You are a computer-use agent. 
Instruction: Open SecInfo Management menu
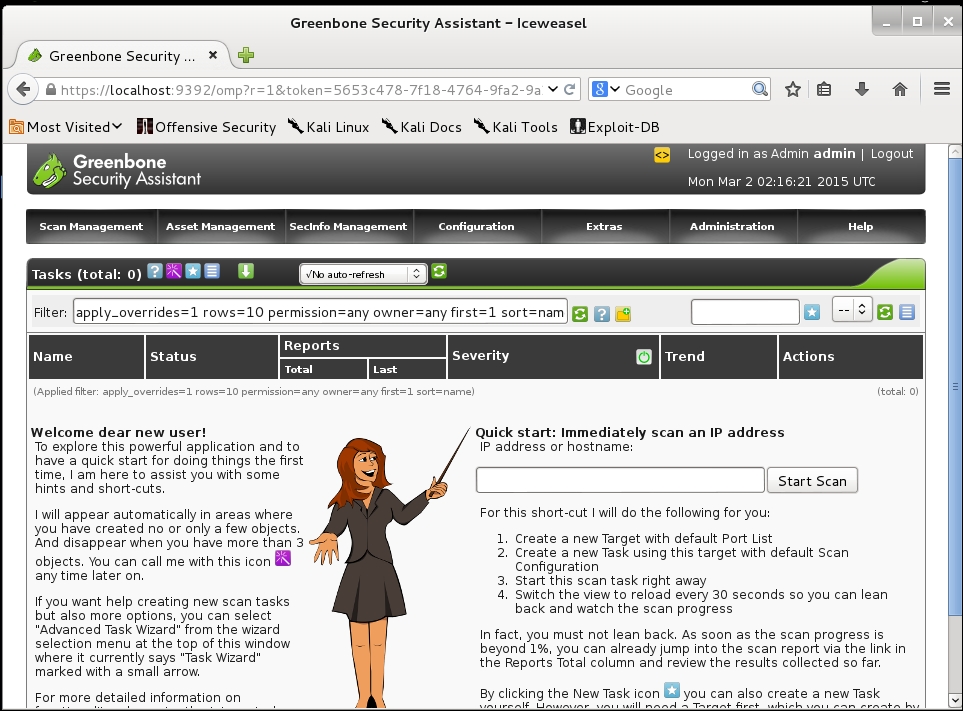pyautogui.click(x=348, y=227)
